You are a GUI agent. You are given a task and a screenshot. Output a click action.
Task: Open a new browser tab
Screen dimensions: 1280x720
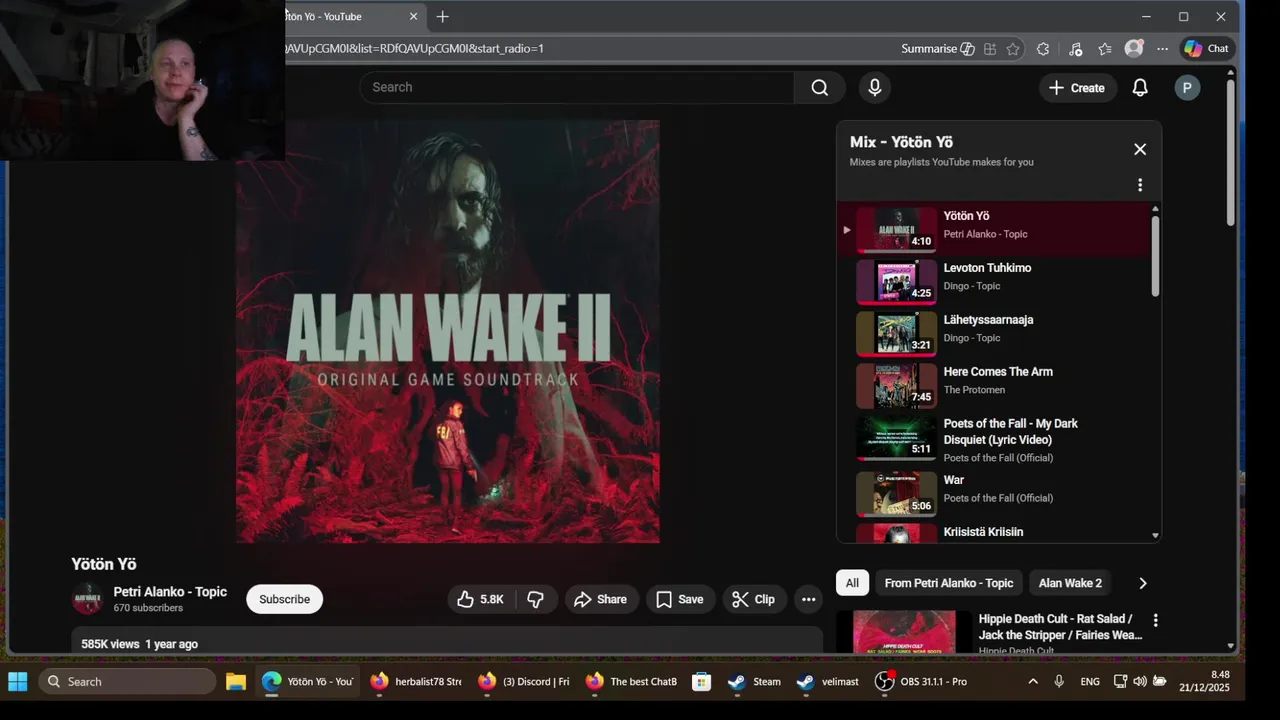442,16
